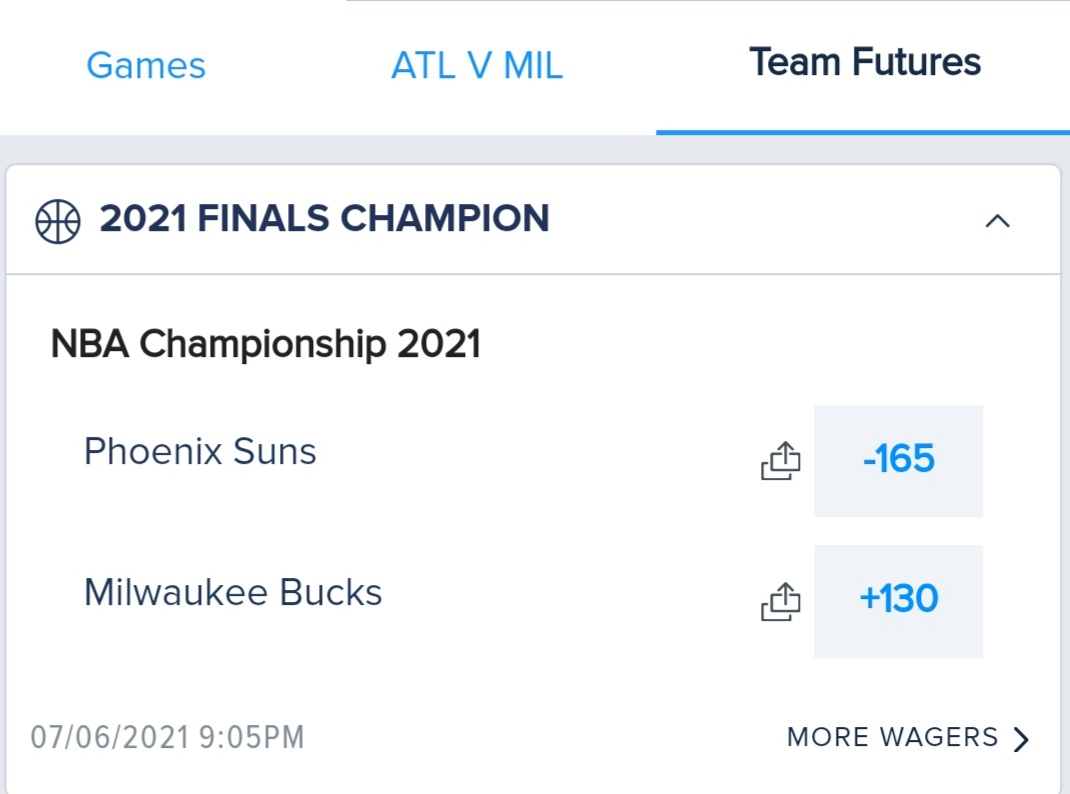Add Milwaukee Bucks +130 odds to betslip
Viewport: 1070px width, 794px height.
(x=898, y=601)
